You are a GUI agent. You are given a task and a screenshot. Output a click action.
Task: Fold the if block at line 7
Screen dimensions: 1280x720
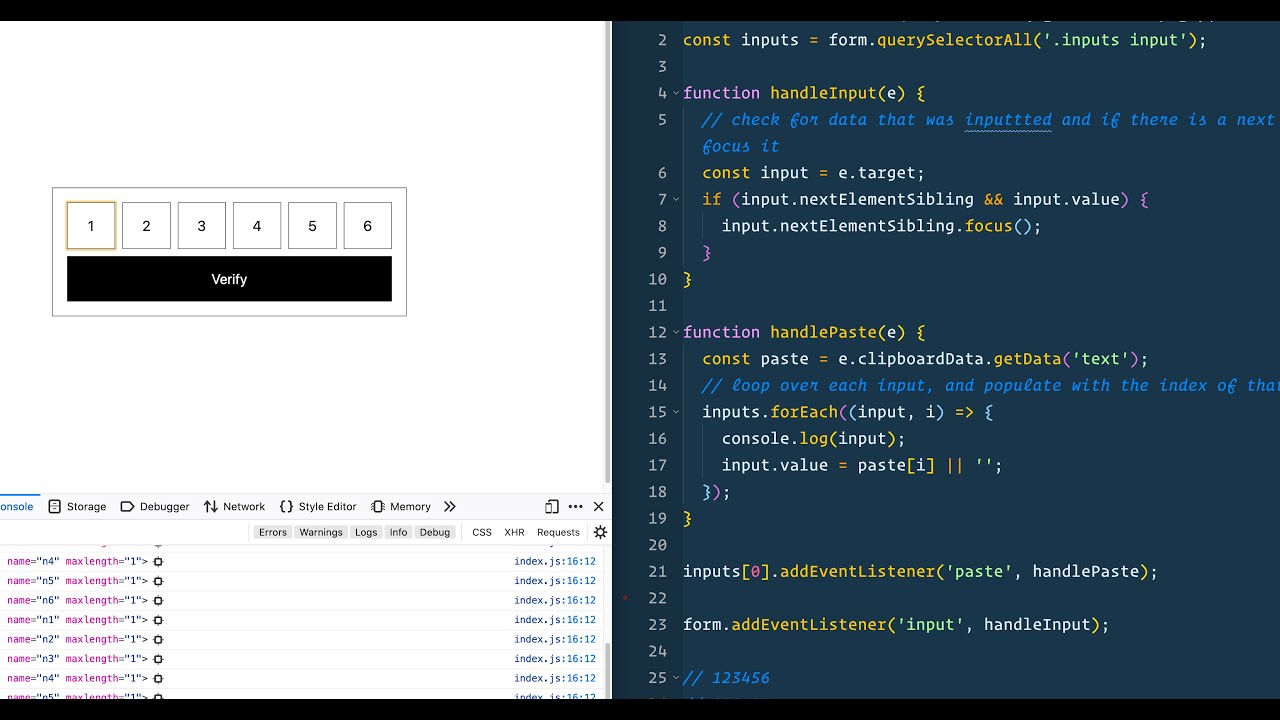[677, 199]
